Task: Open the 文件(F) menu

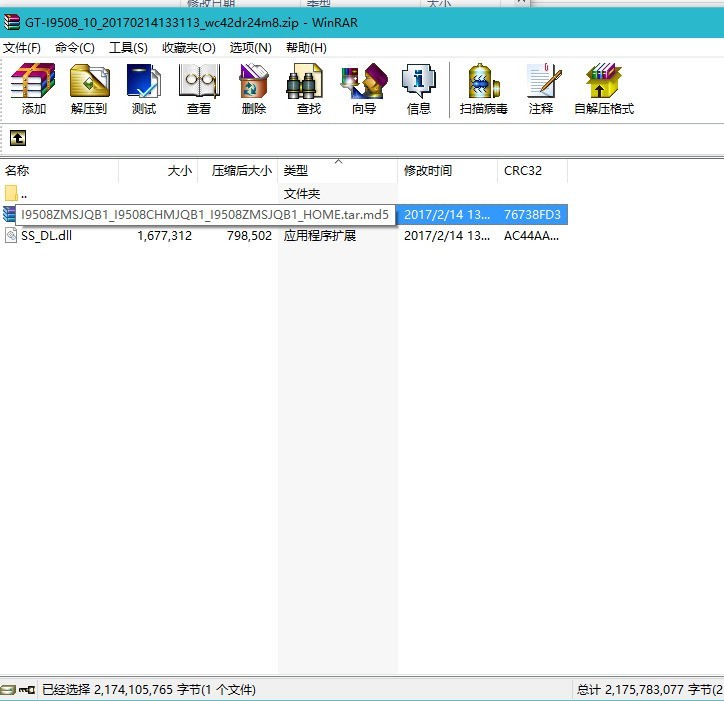Action: click(22, 48)
